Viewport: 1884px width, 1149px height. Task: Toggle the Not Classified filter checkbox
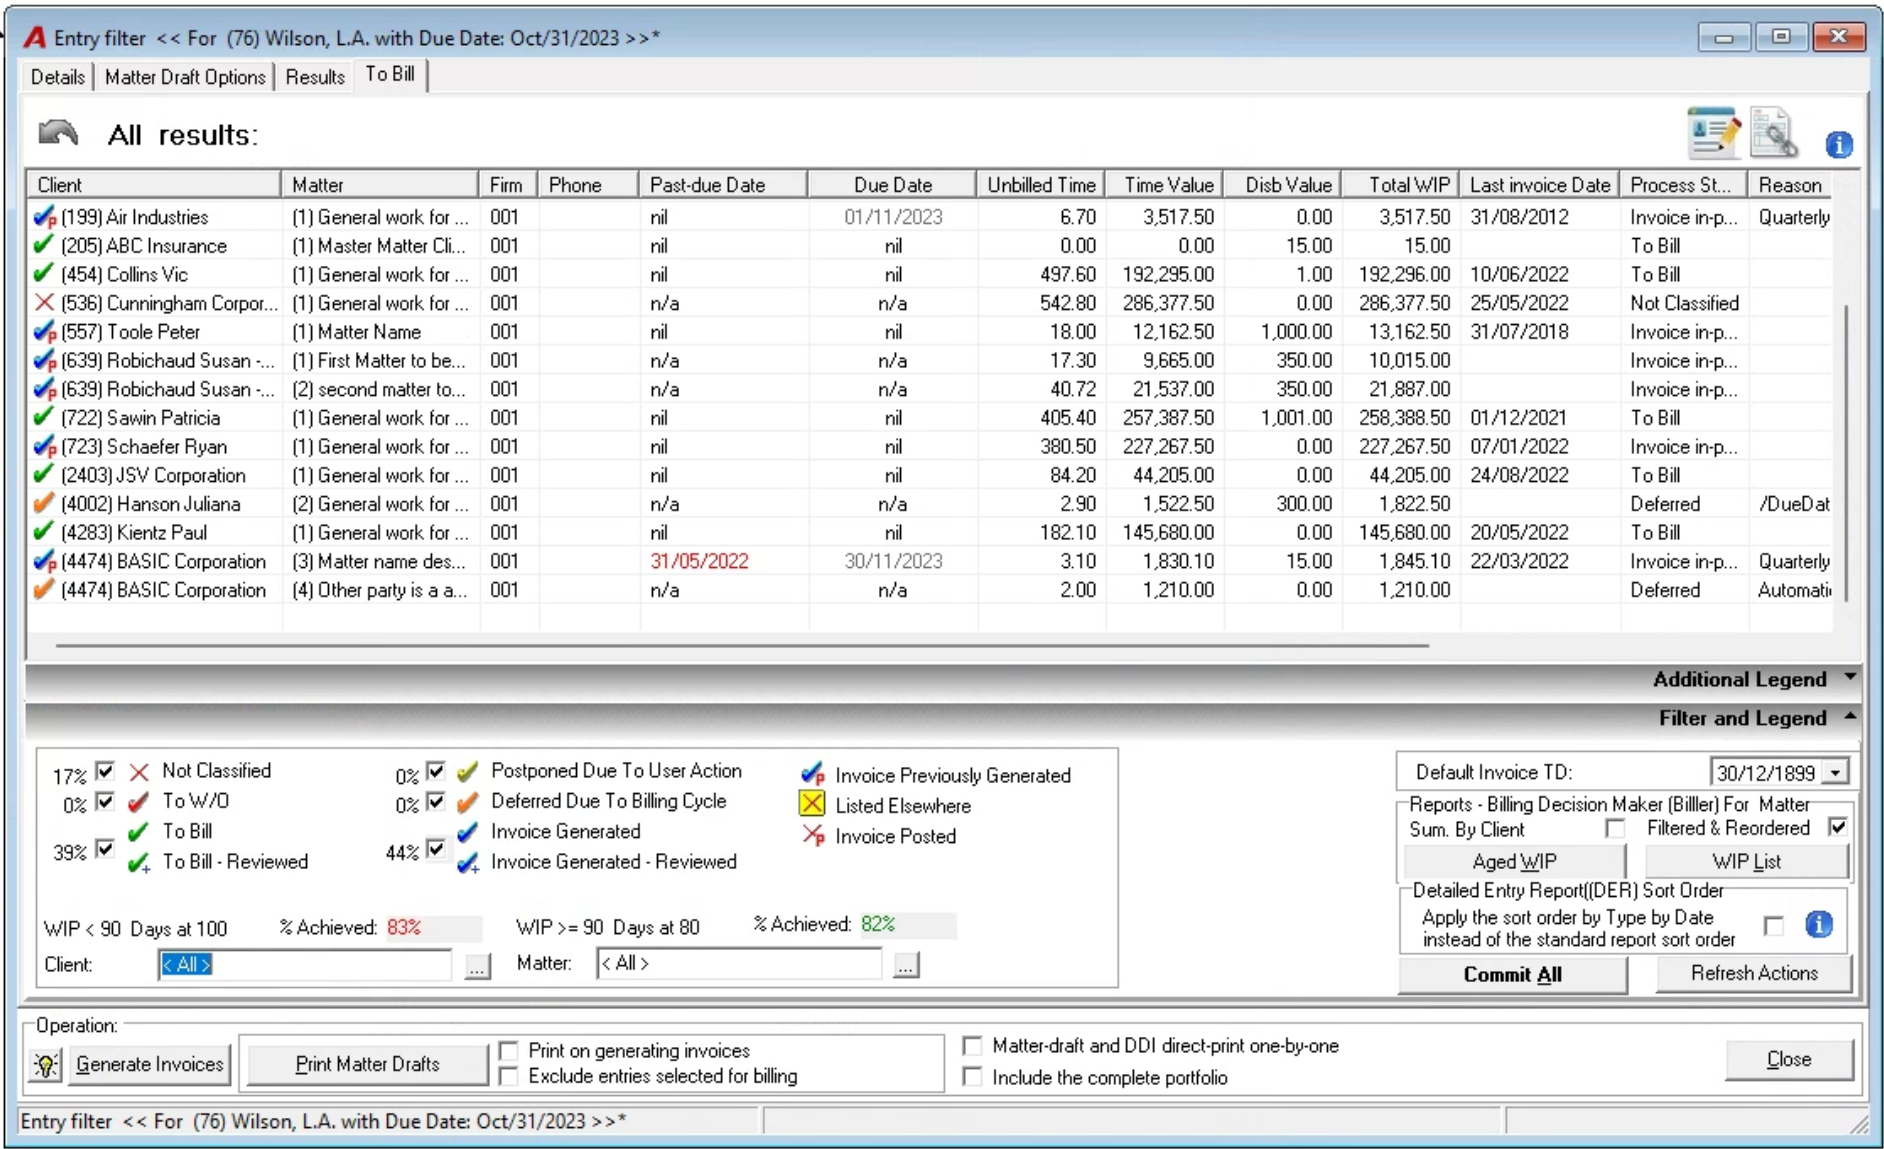104,771
